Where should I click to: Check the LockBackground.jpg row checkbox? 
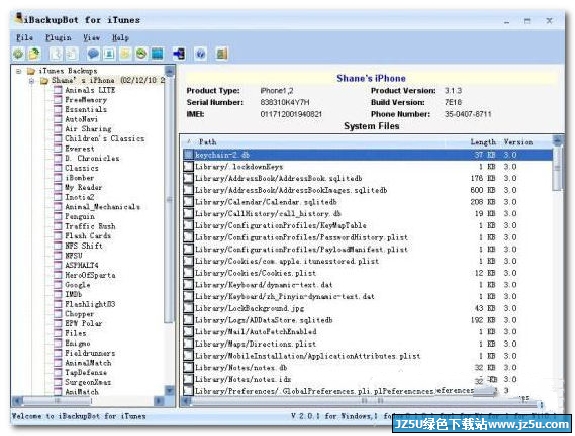click(x=188, y=308)
